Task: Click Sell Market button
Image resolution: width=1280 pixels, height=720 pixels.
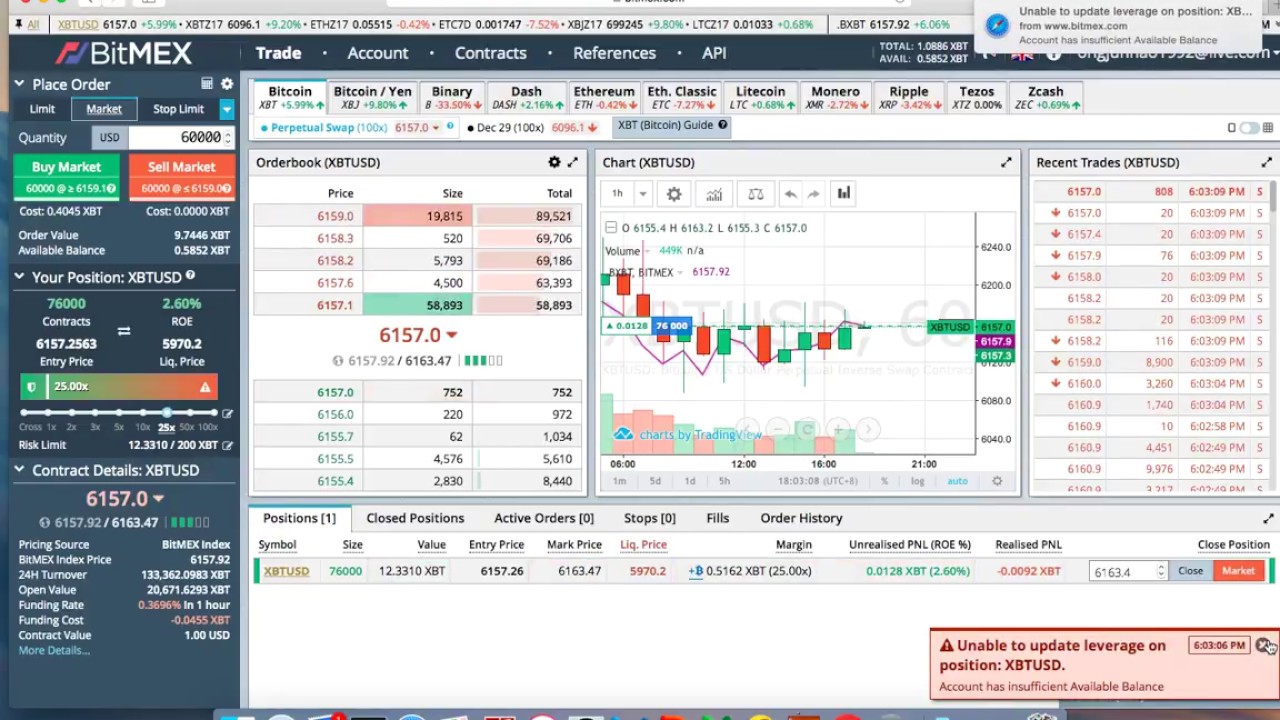Action: (x=181, y=176)
